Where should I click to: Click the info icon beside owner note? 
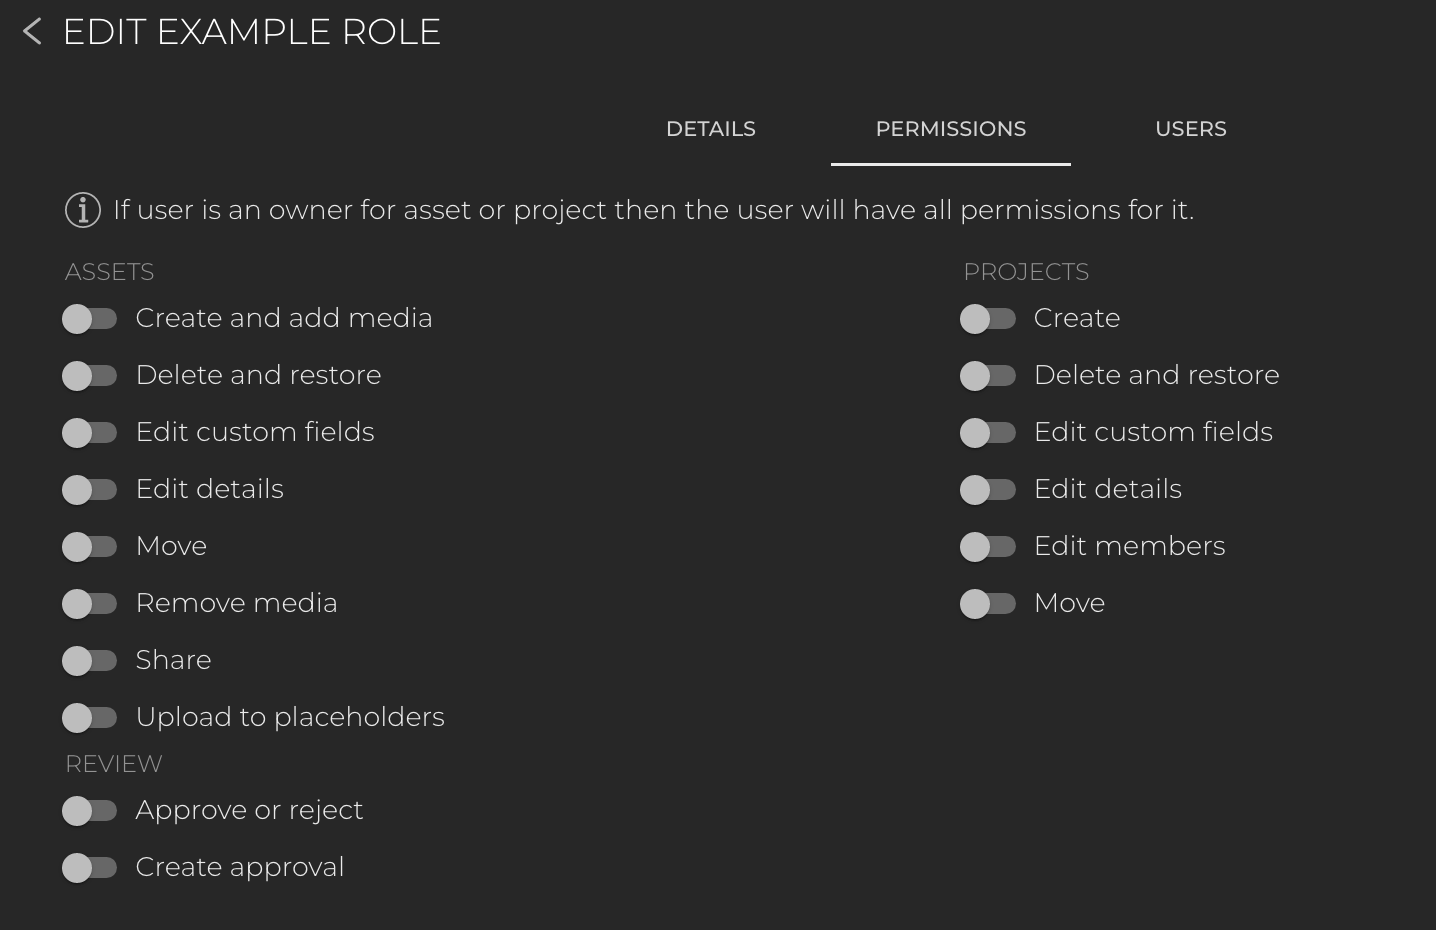83,210
